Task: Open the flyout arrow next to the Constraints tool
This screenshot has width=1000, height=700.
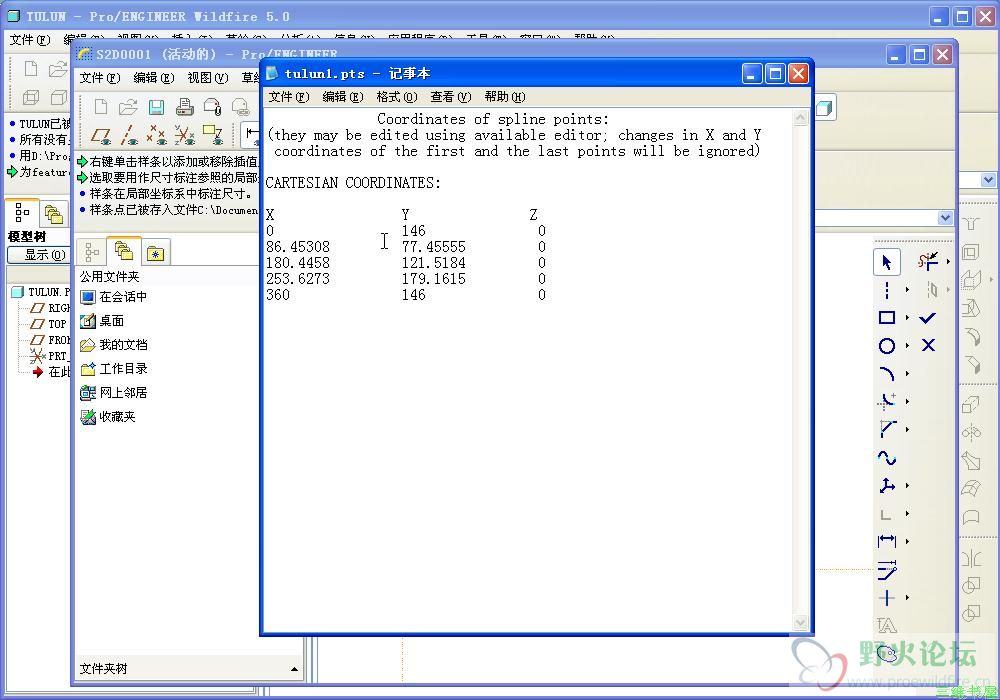Action: pyautogui.click(x=908, y=598)
